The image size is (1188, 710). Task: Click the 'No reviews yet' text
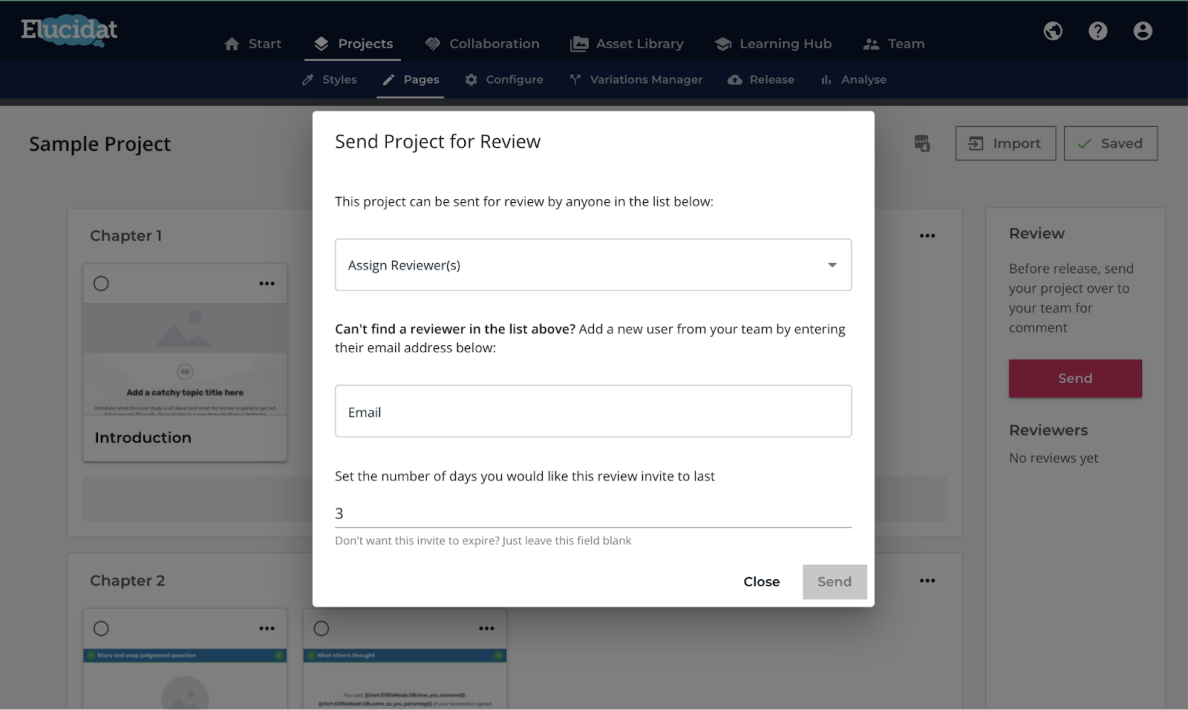pos(1053,458)
